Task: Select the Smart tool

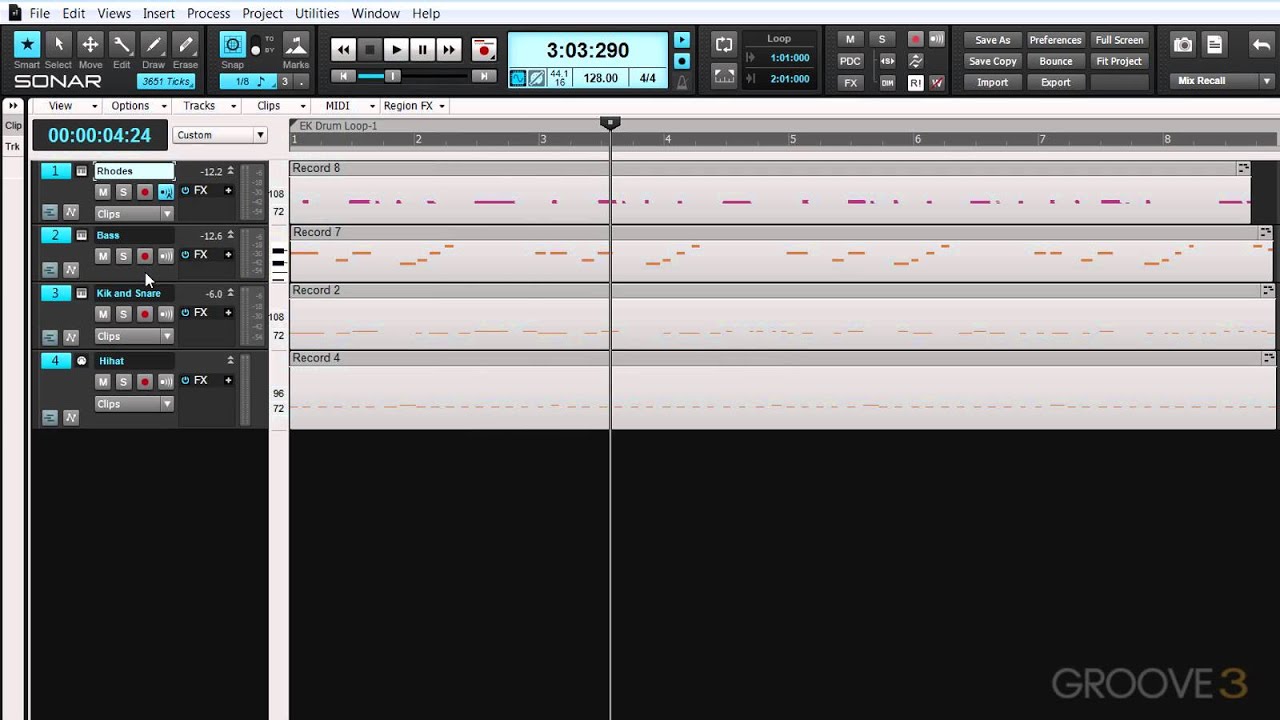Action: pos(27,45)
